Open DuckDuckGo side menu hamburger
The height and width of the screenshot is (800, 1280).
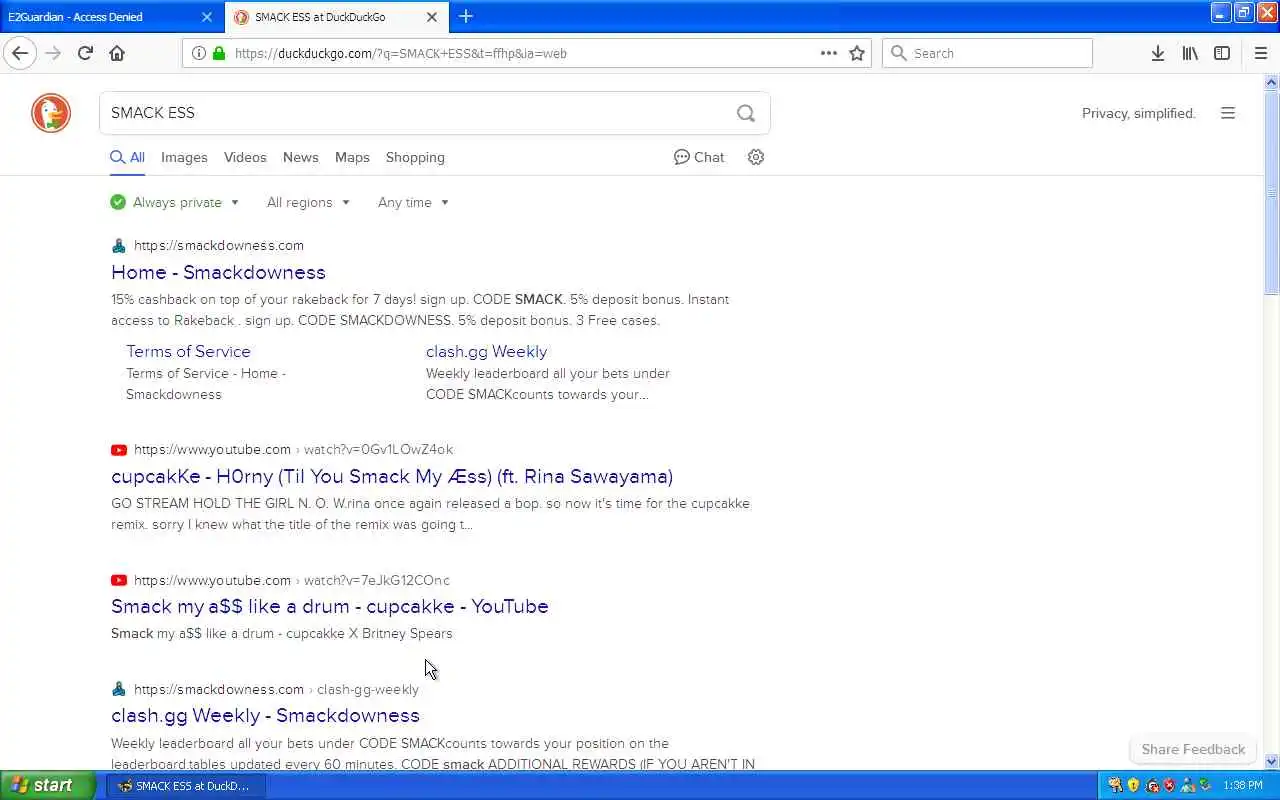(x=1228, y=113)
